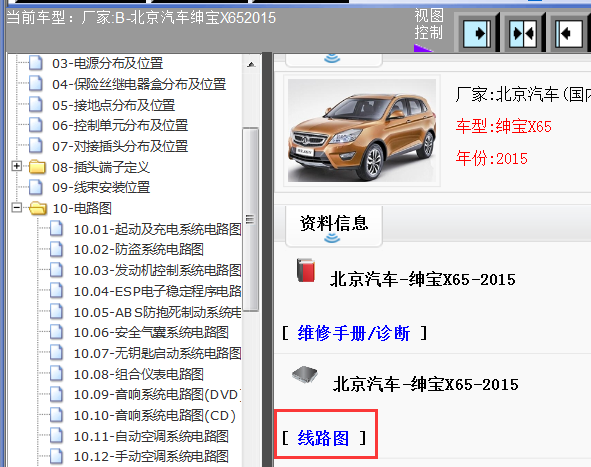Select 09-线束安装位置 entry
591x467 pixels.
coord(101,187)
